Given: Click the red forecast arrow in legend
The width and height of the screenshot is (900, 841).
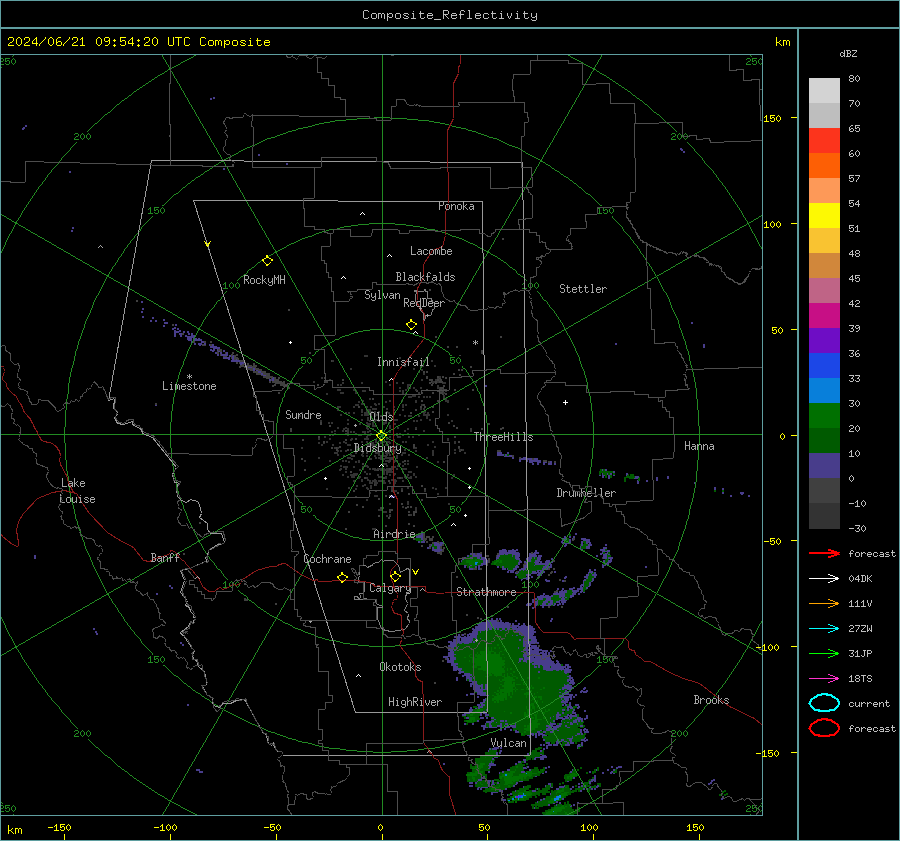Looking at the screenshot, I should click(x=824, y=553).
